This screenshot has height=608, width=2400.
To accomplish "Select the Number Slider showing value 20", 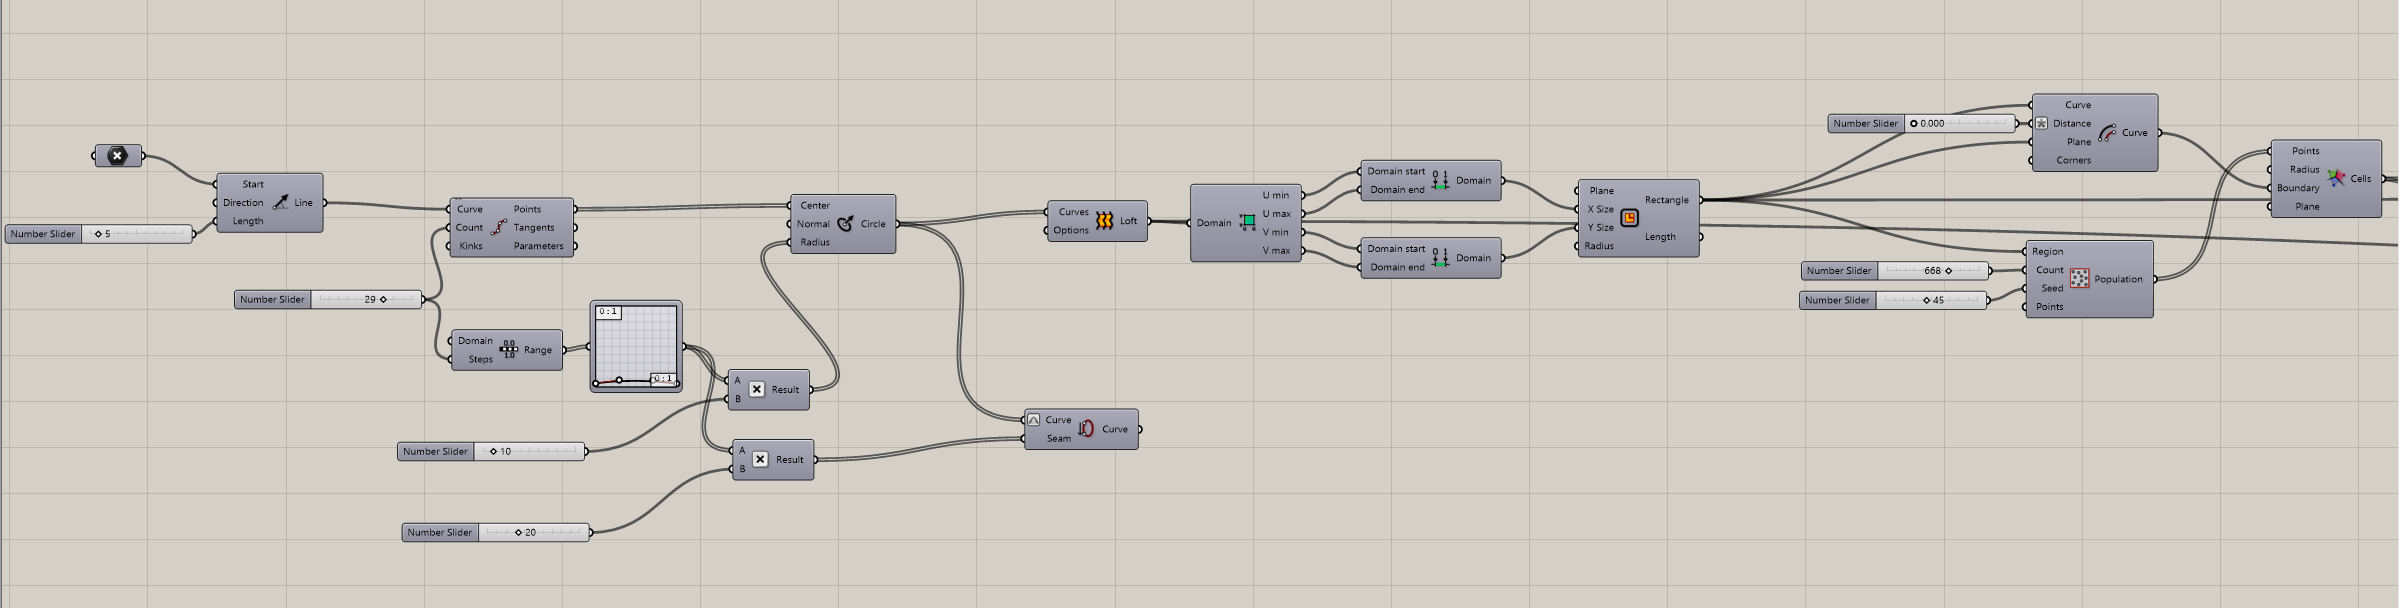I will (x=496, y=532).
